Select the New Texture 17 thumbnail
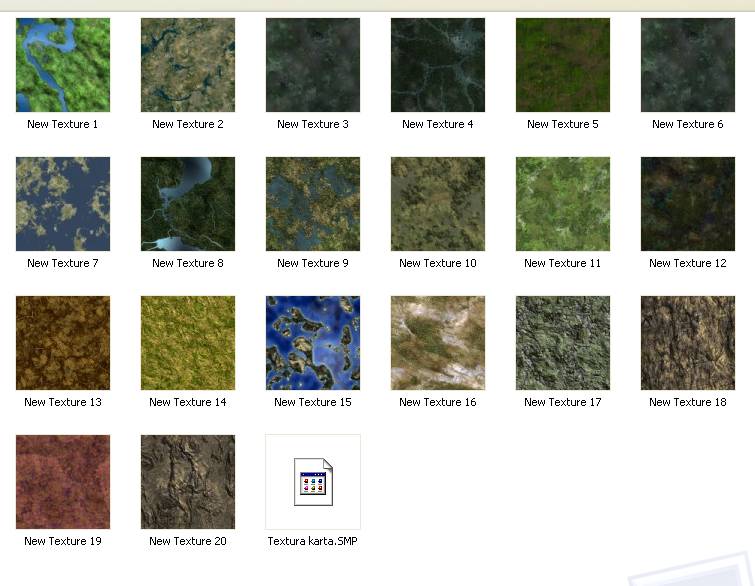The image size is (755, 586). 563,343
